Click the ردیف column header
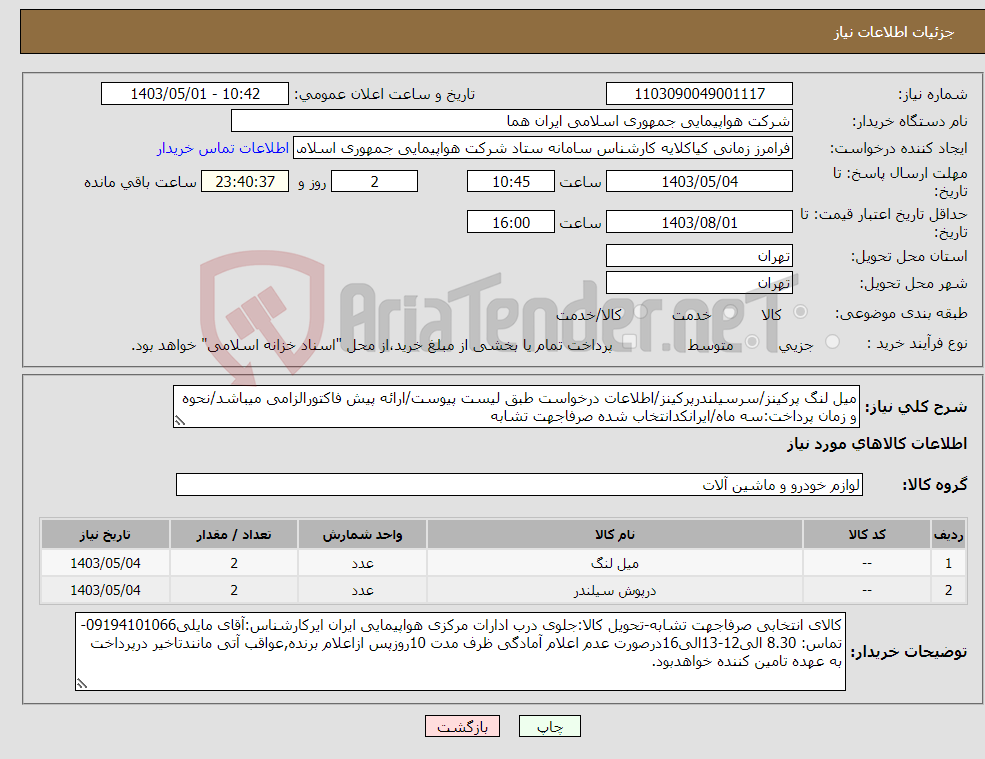 pos(949,534)
